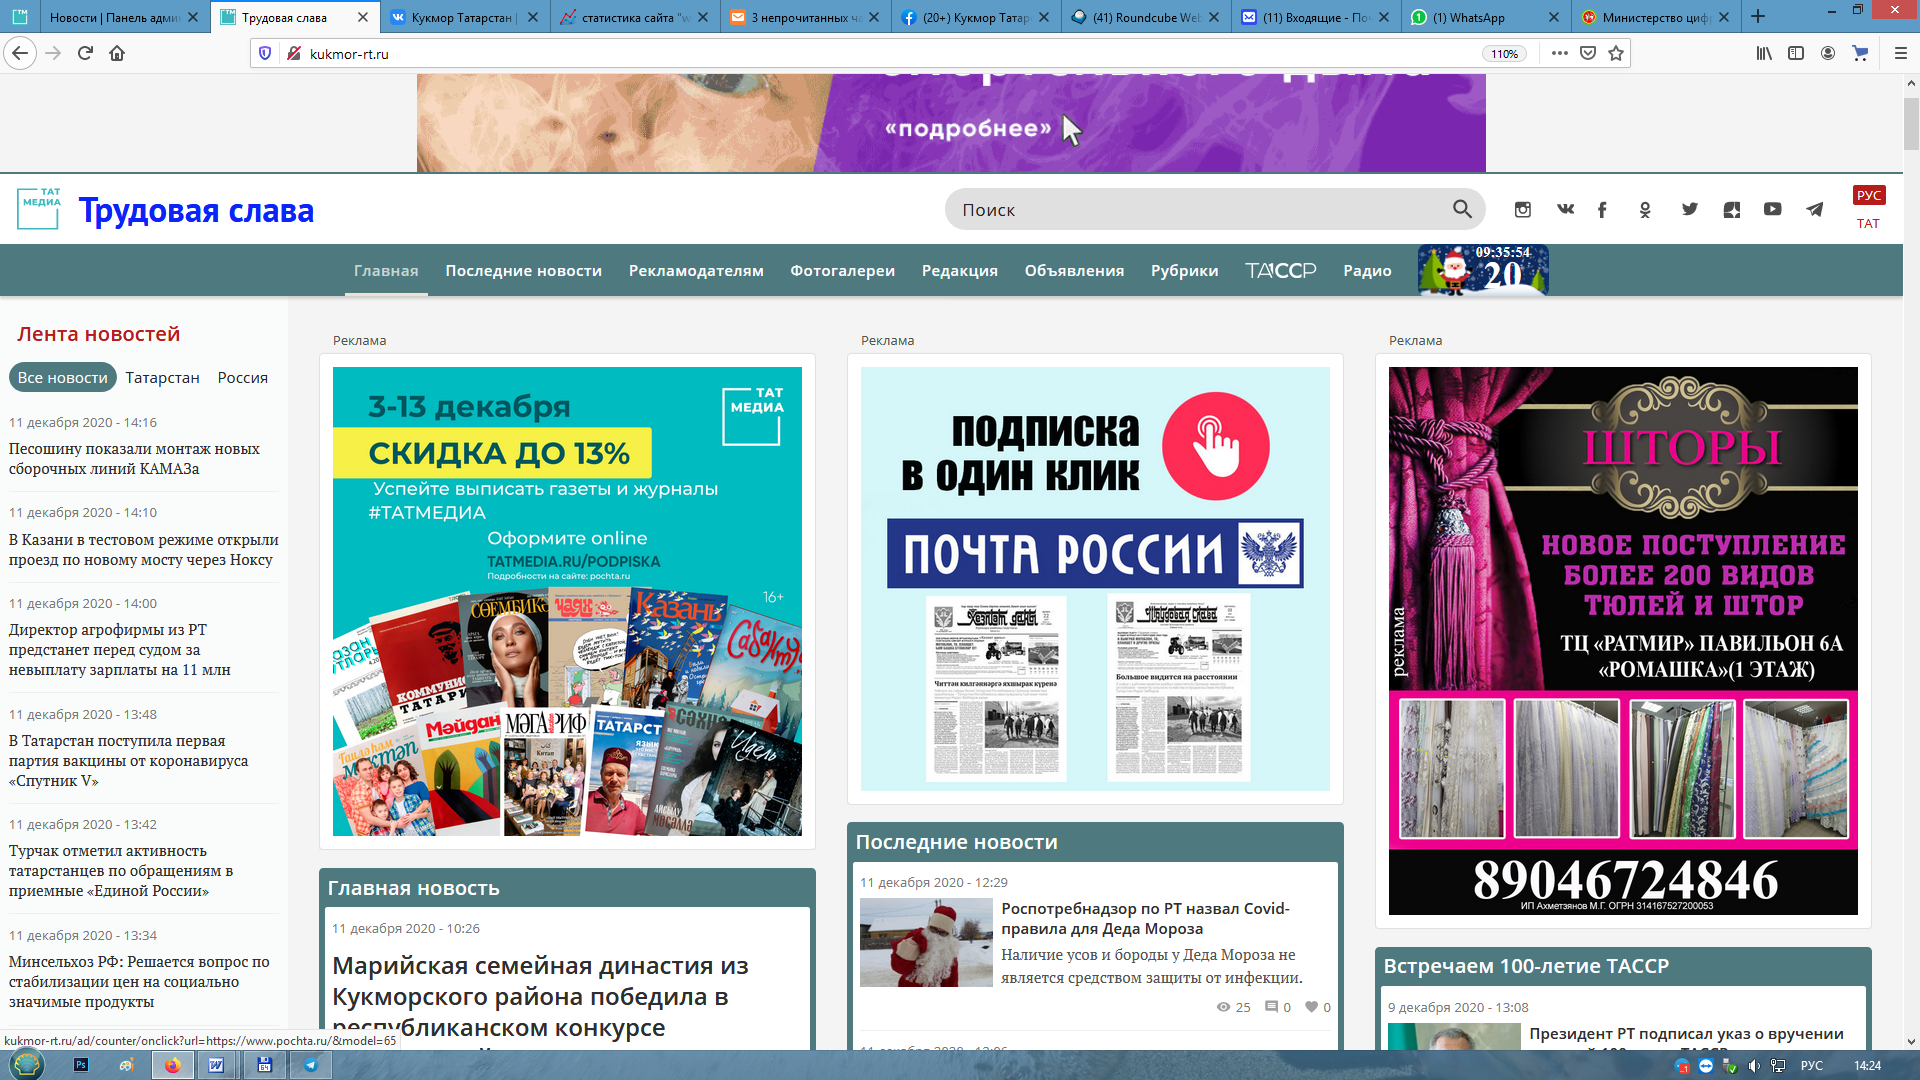
Task: Open new browser tab with plus
Action: [1758, 17]
